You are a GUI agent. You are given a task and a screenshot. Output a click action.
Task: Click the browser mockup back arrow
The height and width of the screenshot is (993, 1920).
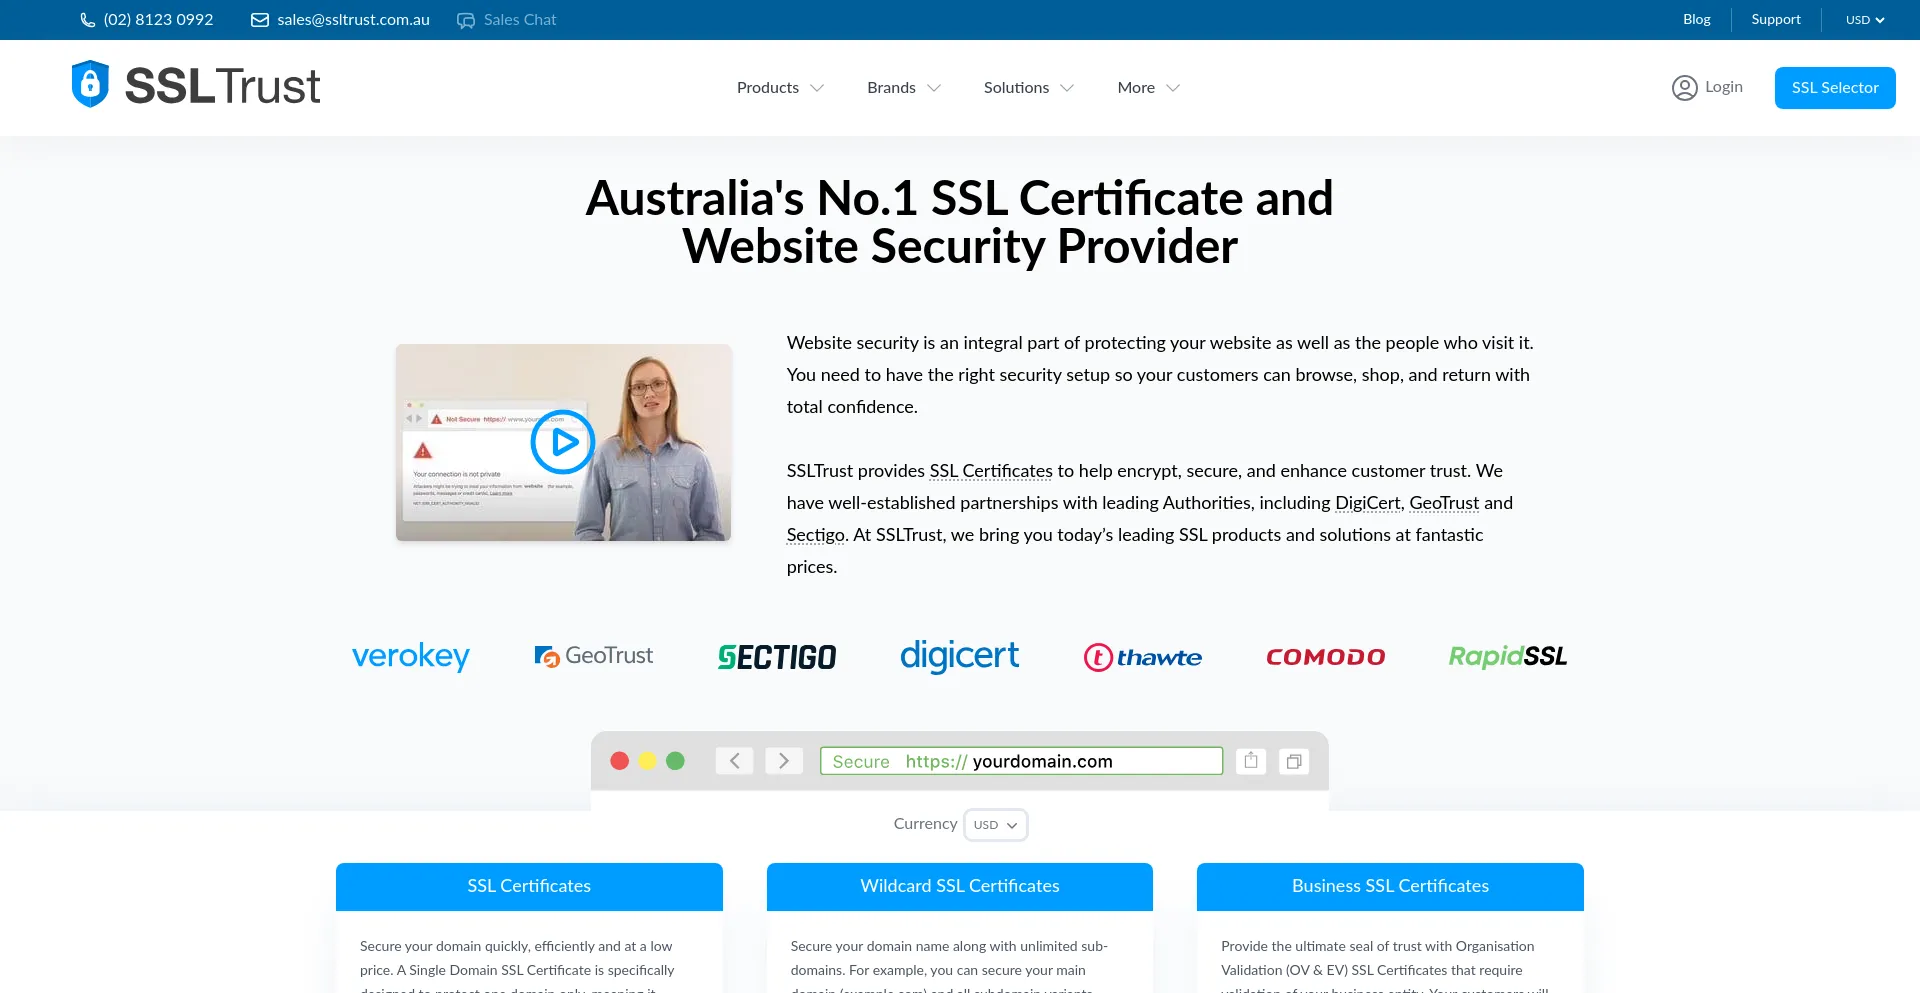click(735, 761)
